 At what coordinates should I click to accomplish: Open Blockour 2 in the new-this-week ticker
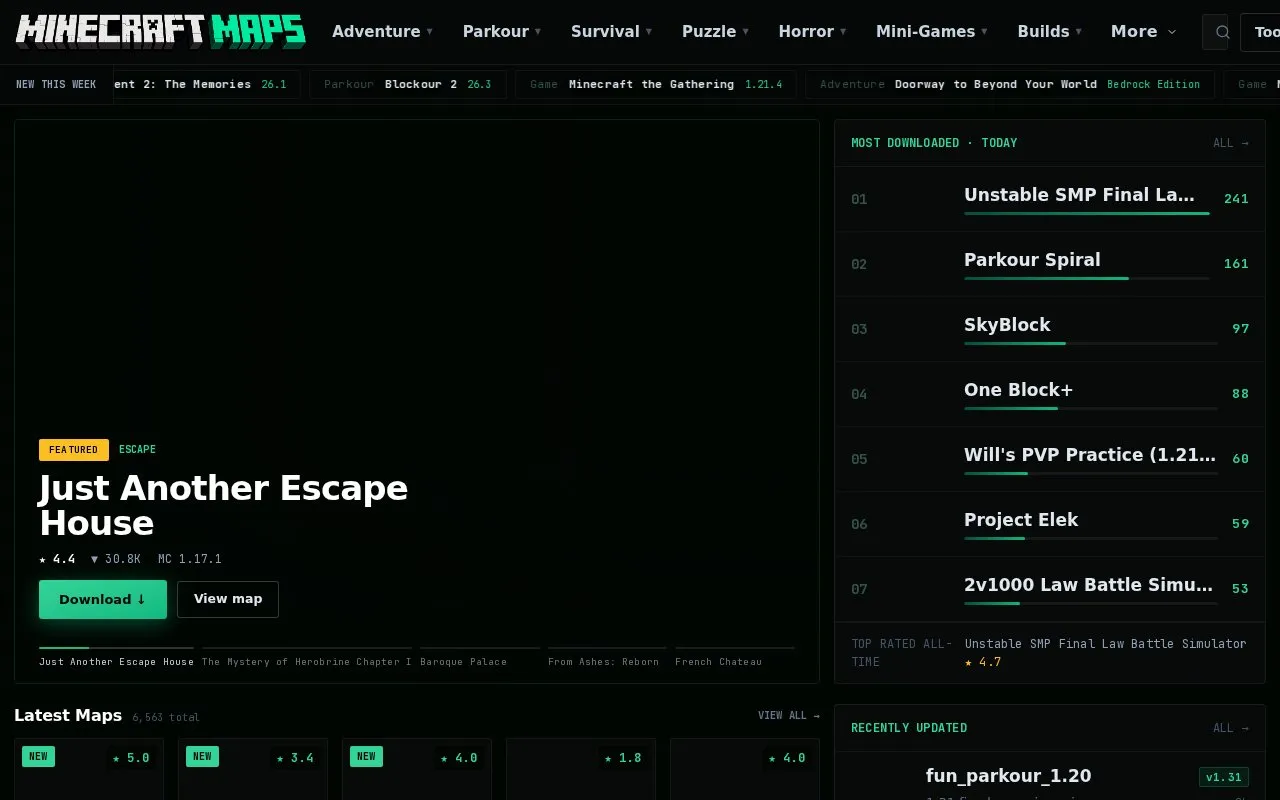(407, 84)
